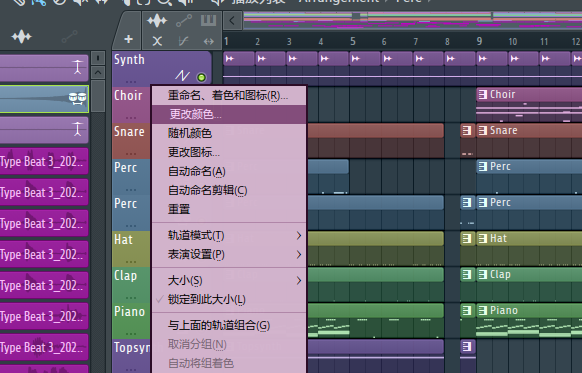This screenshot has width=582, height=373.
Task: Choose 更改颜色... menu entry
Action: [x=229, y=114]
